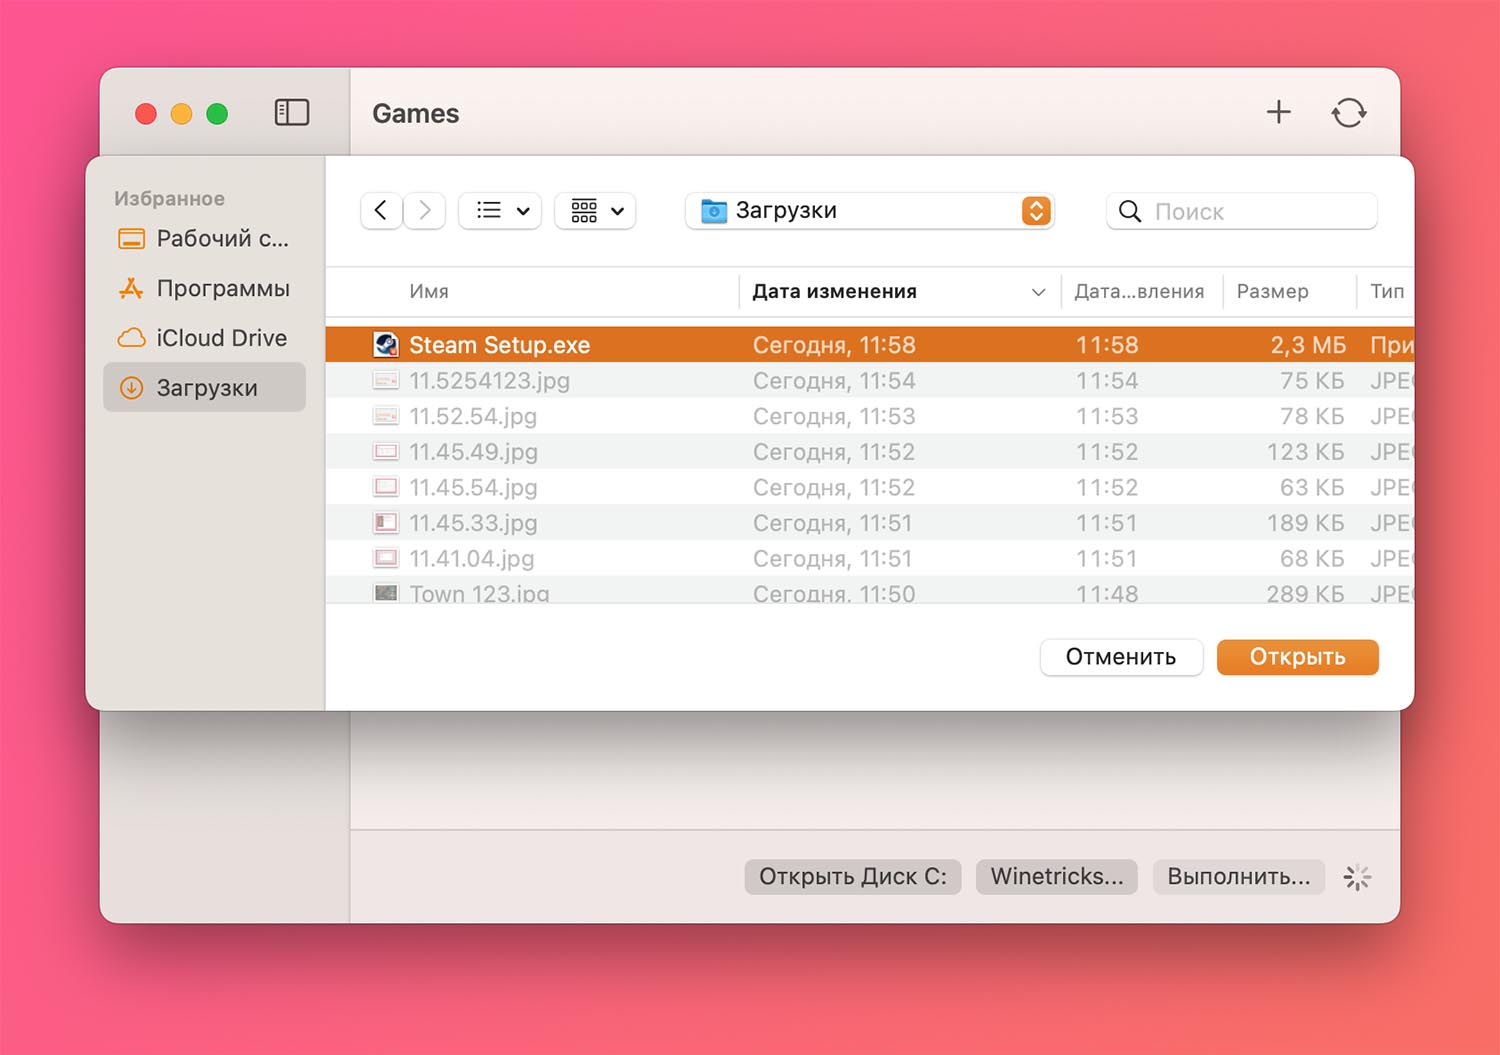Viewport: 1500px width, 1055px height.
Task: Open the grouping options dropdown
Action: coord(596,210)
